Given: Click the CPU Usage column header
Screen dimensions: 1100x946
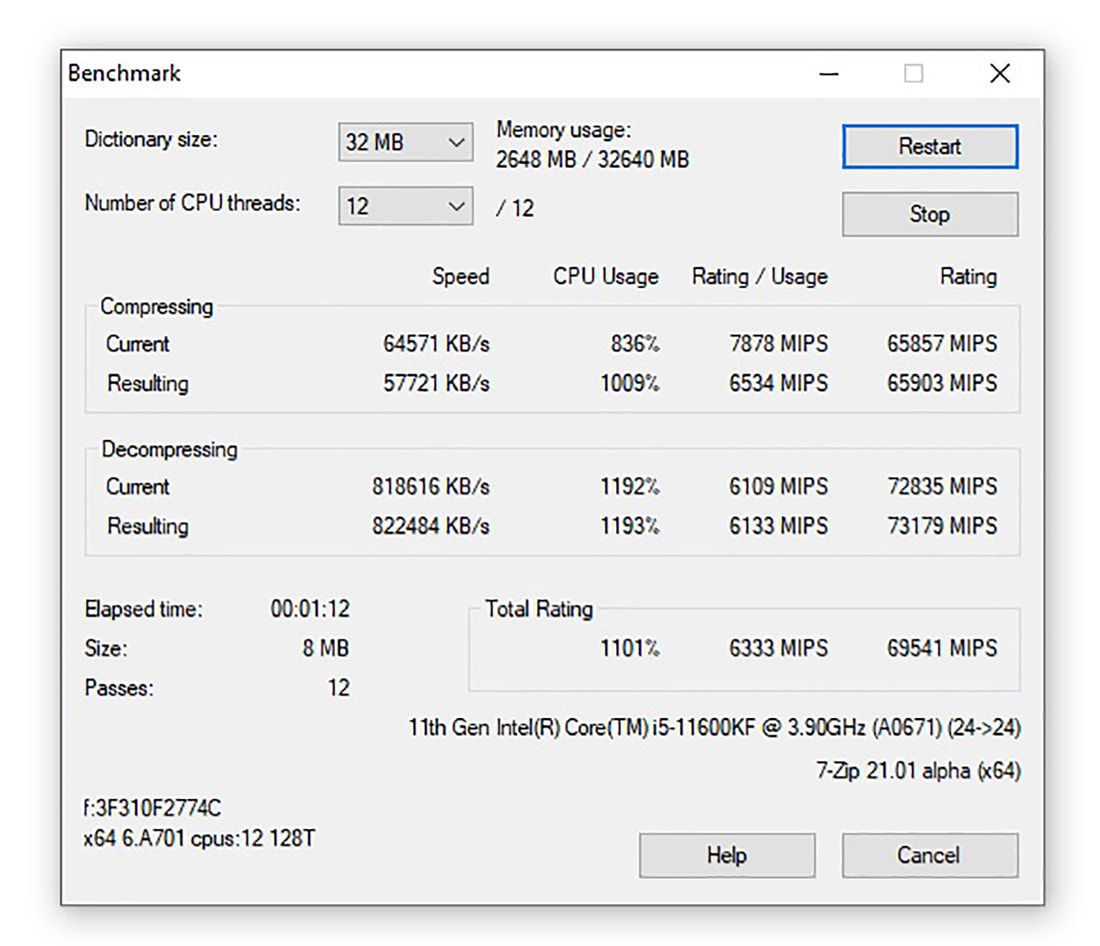Looking at the screenshot, I should (x=605, y=277).
